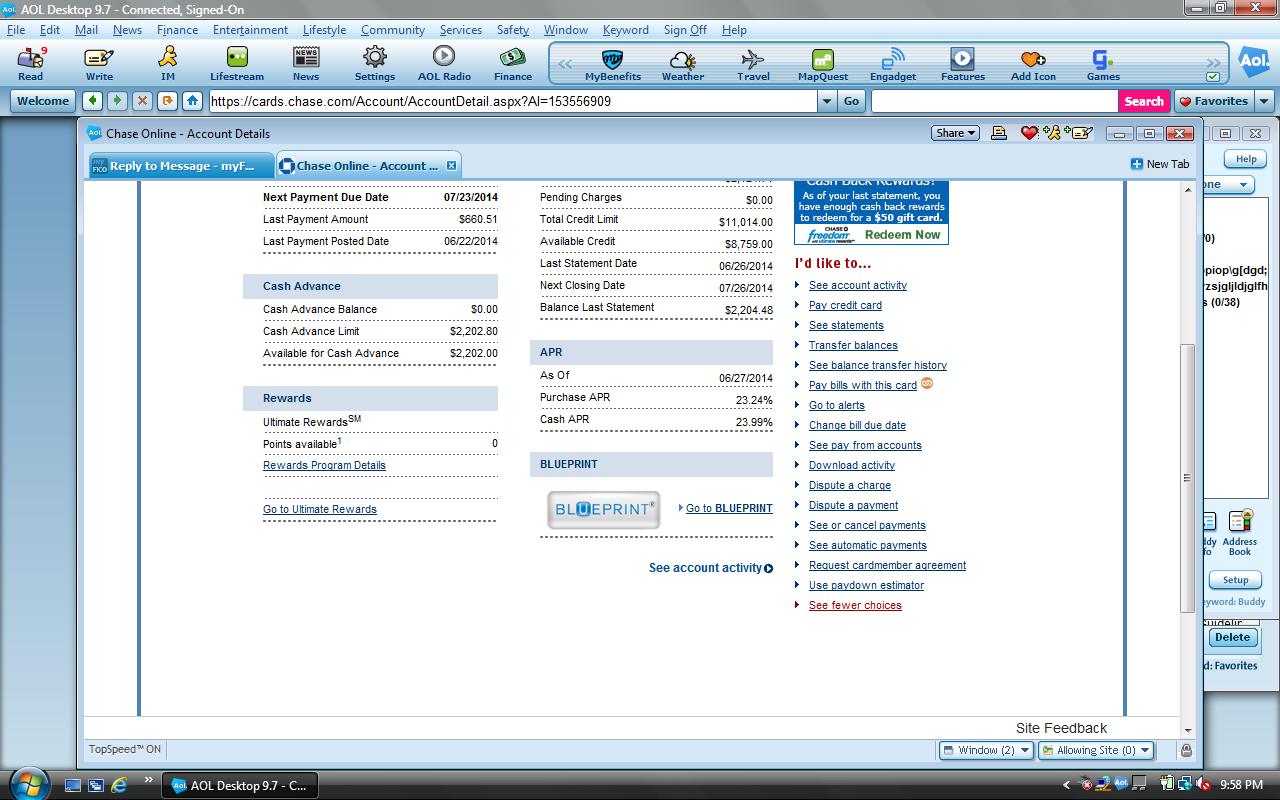Click the Weather icon
Screen dimensions: 1280x800
(x=683, y=64)
